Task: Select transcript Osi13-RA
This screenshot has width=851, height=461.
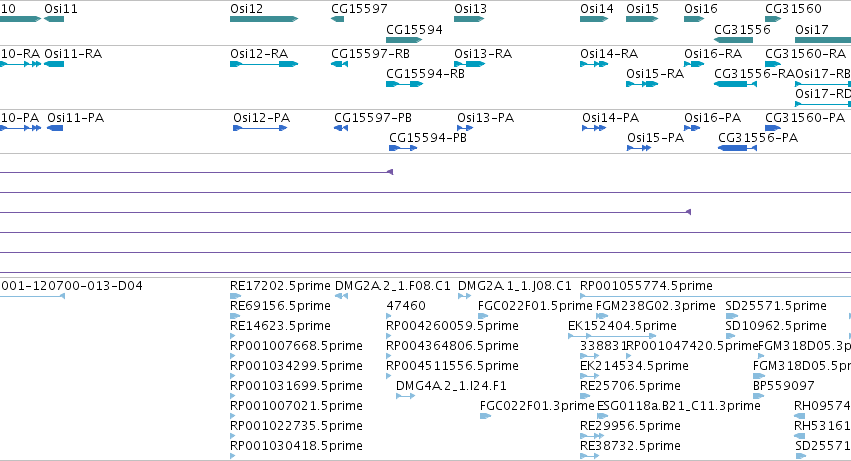Action: 469,64
